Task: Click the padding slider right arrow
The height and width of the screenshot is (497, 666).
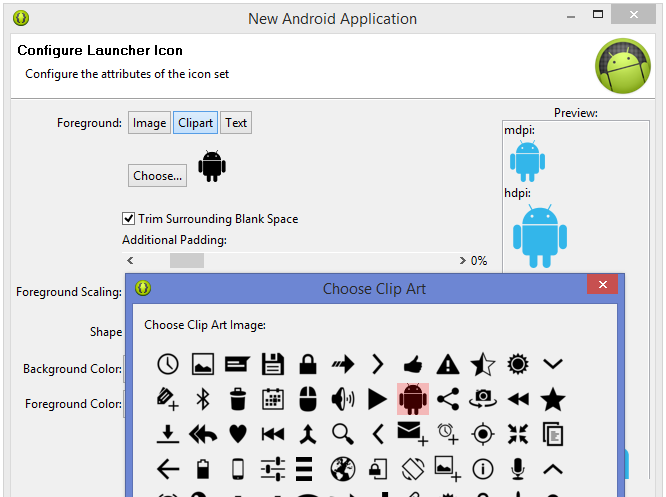Action: click(x=462, y=260)
